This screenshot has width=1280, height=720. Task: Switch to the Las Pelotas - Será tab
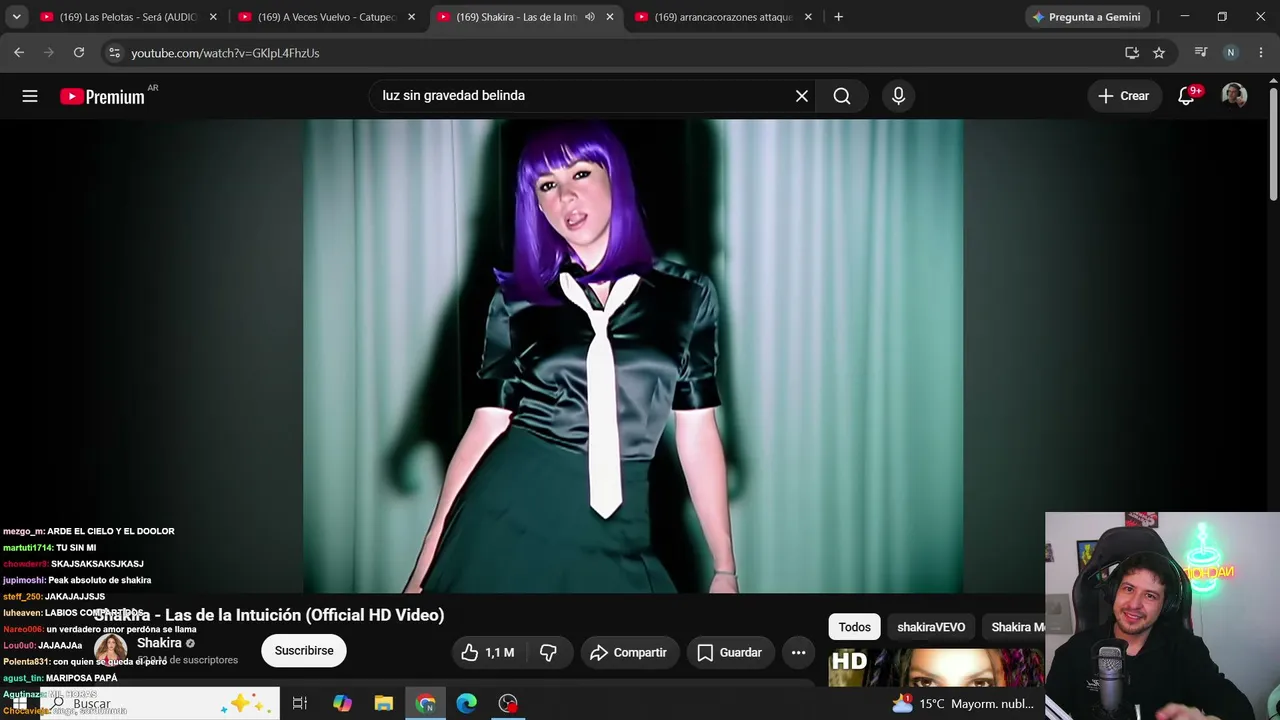(128, 17)
